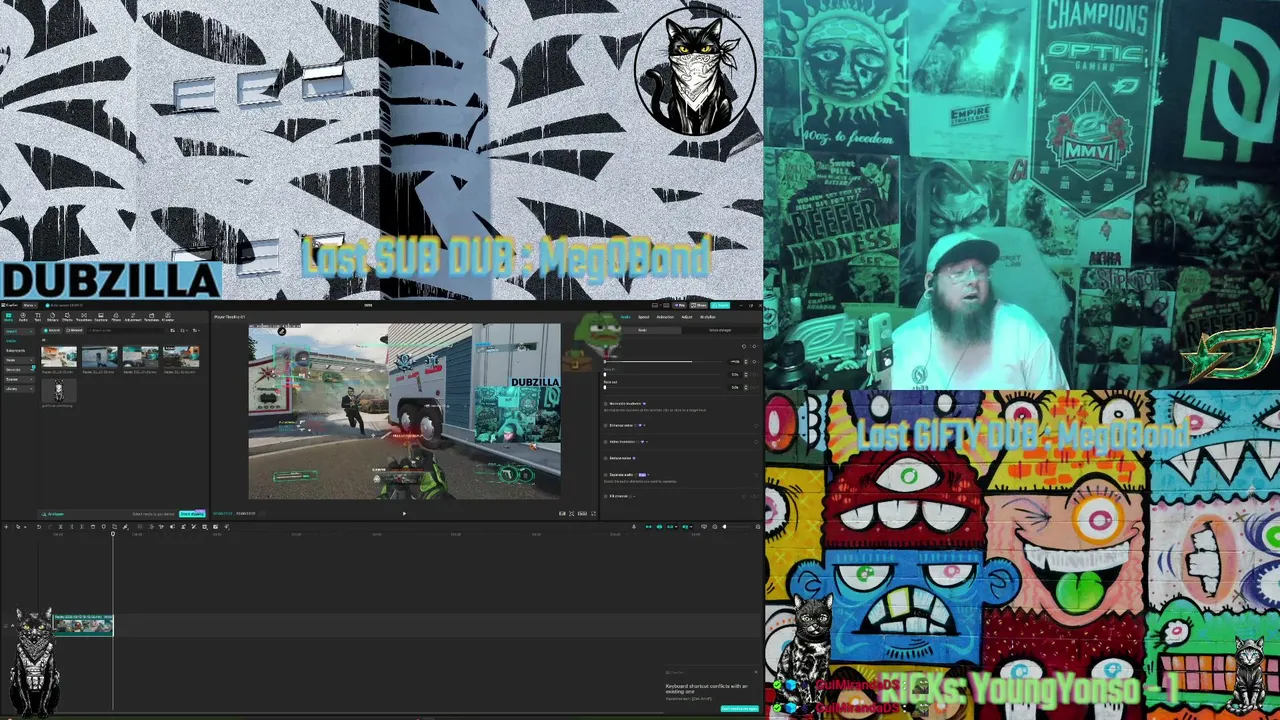Click the Record button in media panel
The width and height of the screenshot is (1280, 720).
click(x=75, y=330)
